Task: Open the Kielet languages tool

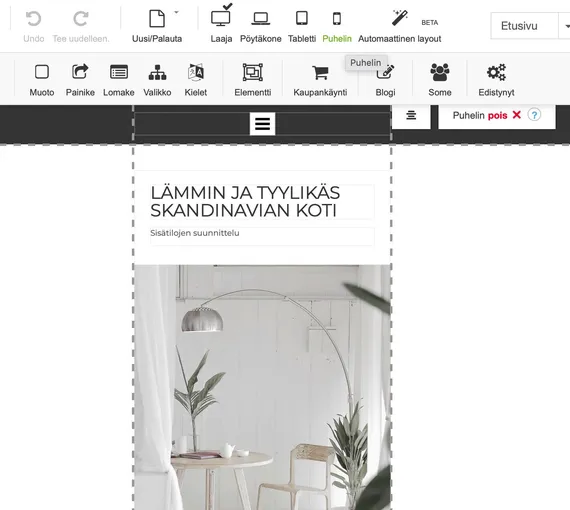Action: tap(196, 72)
